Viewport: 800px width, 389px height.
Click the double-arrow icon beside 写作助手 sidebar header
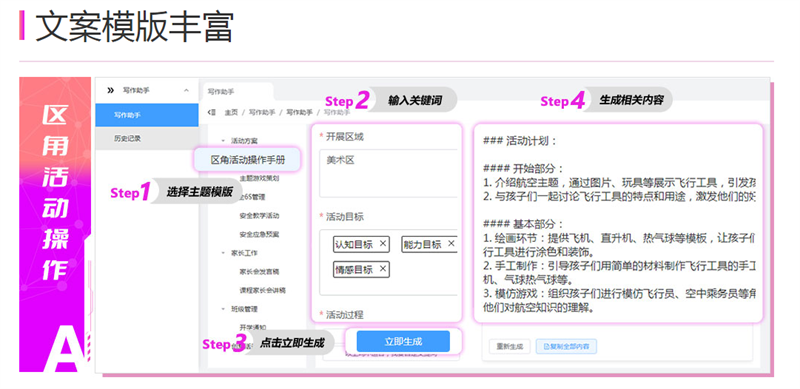tap(110, 90)
